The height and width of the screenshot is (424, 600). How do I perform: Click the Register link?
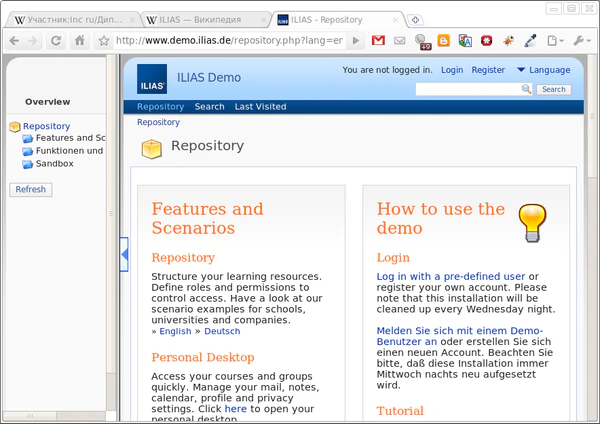point(488,70)
